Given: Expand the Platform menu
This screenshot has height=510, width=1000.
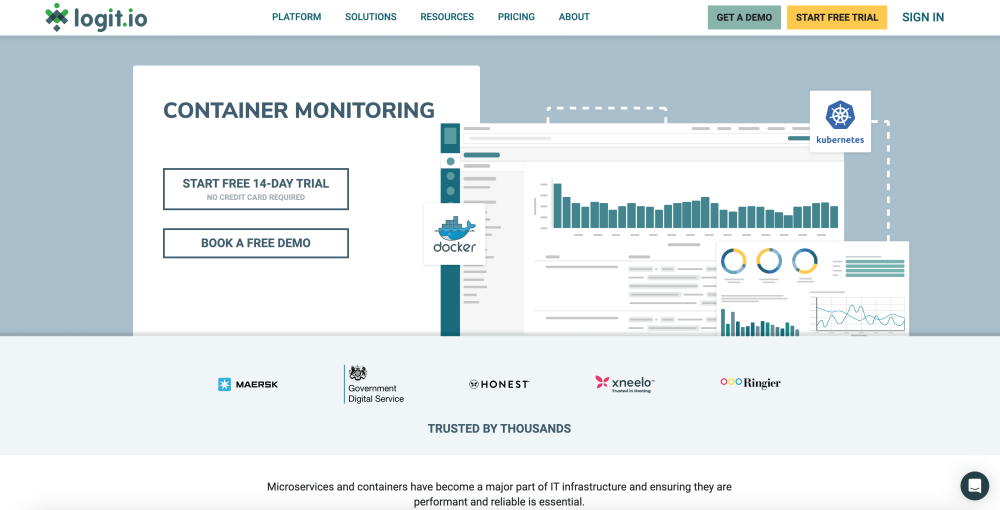Looking at the screenshot, I should (296, 17).
